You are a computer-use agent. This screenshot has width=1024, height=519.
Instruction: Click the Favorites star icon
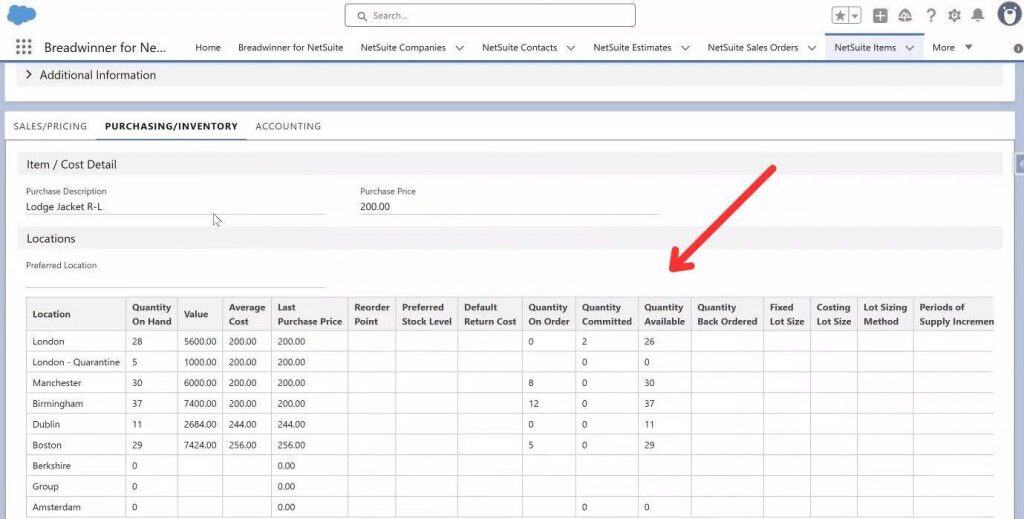click(x=840, y=16)
